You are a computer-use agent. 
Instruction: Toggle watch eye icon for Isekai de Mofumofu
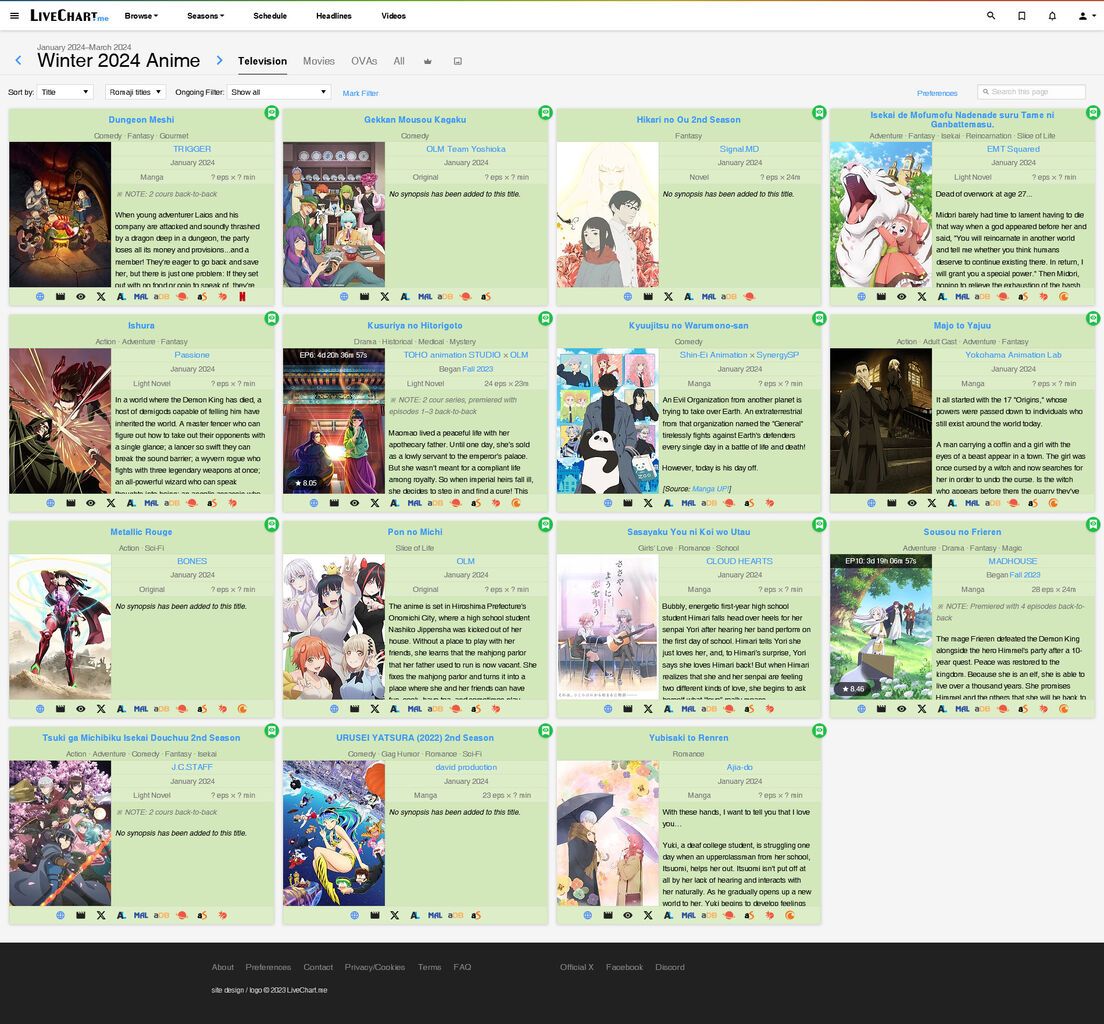point(901,296)
